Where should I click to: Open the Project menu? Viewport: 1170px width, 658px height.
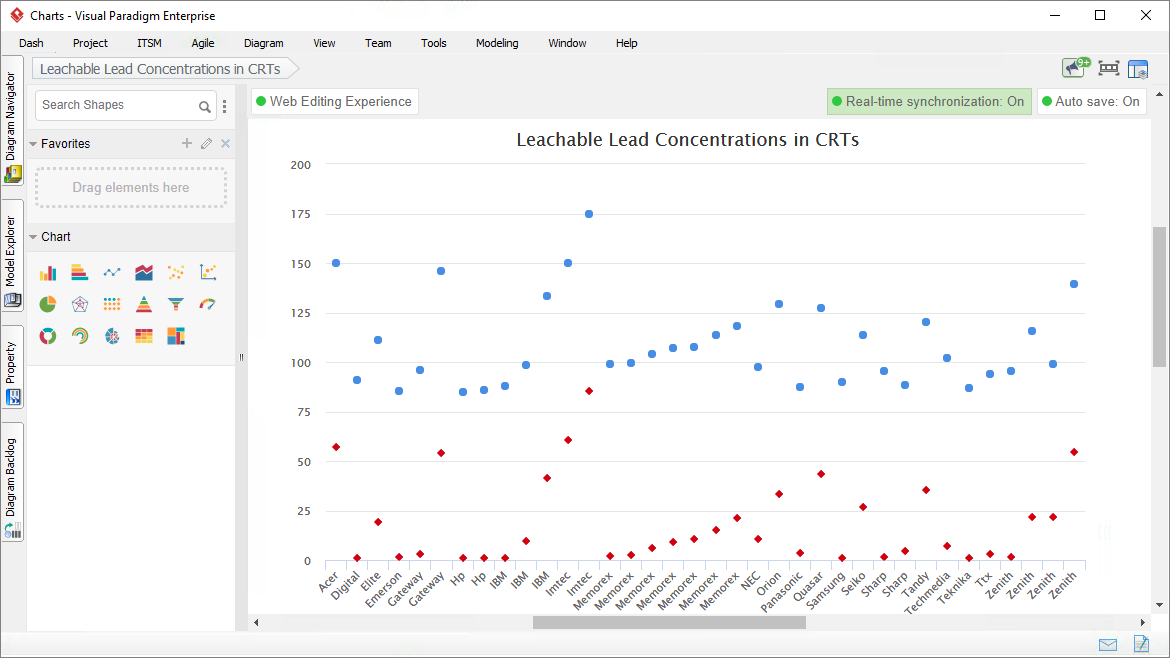[x=90, y=43]
